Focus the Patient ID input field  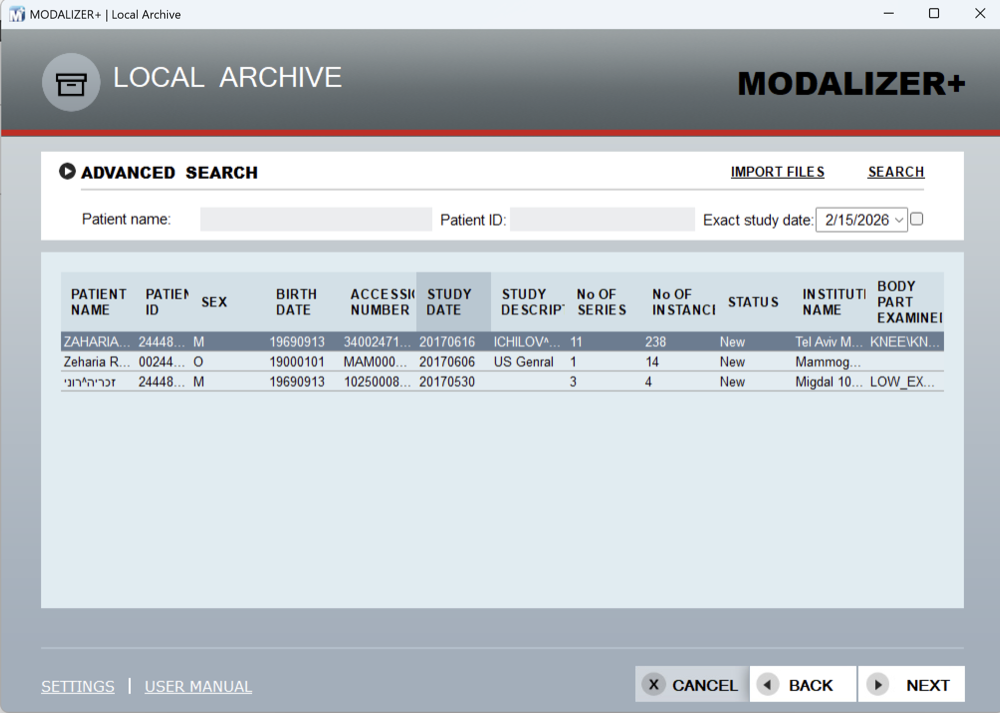[602, 219]
